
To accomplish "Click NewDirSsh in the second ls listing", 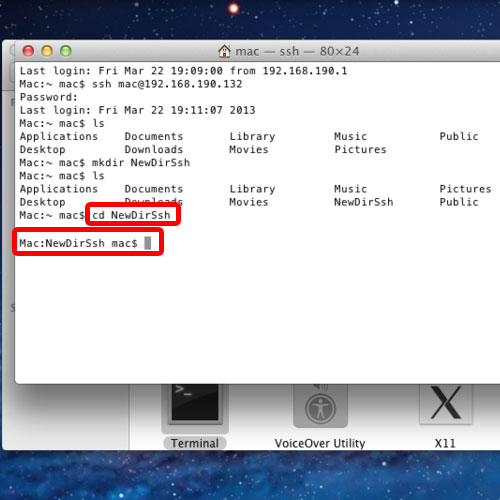I will pos(364,202).
